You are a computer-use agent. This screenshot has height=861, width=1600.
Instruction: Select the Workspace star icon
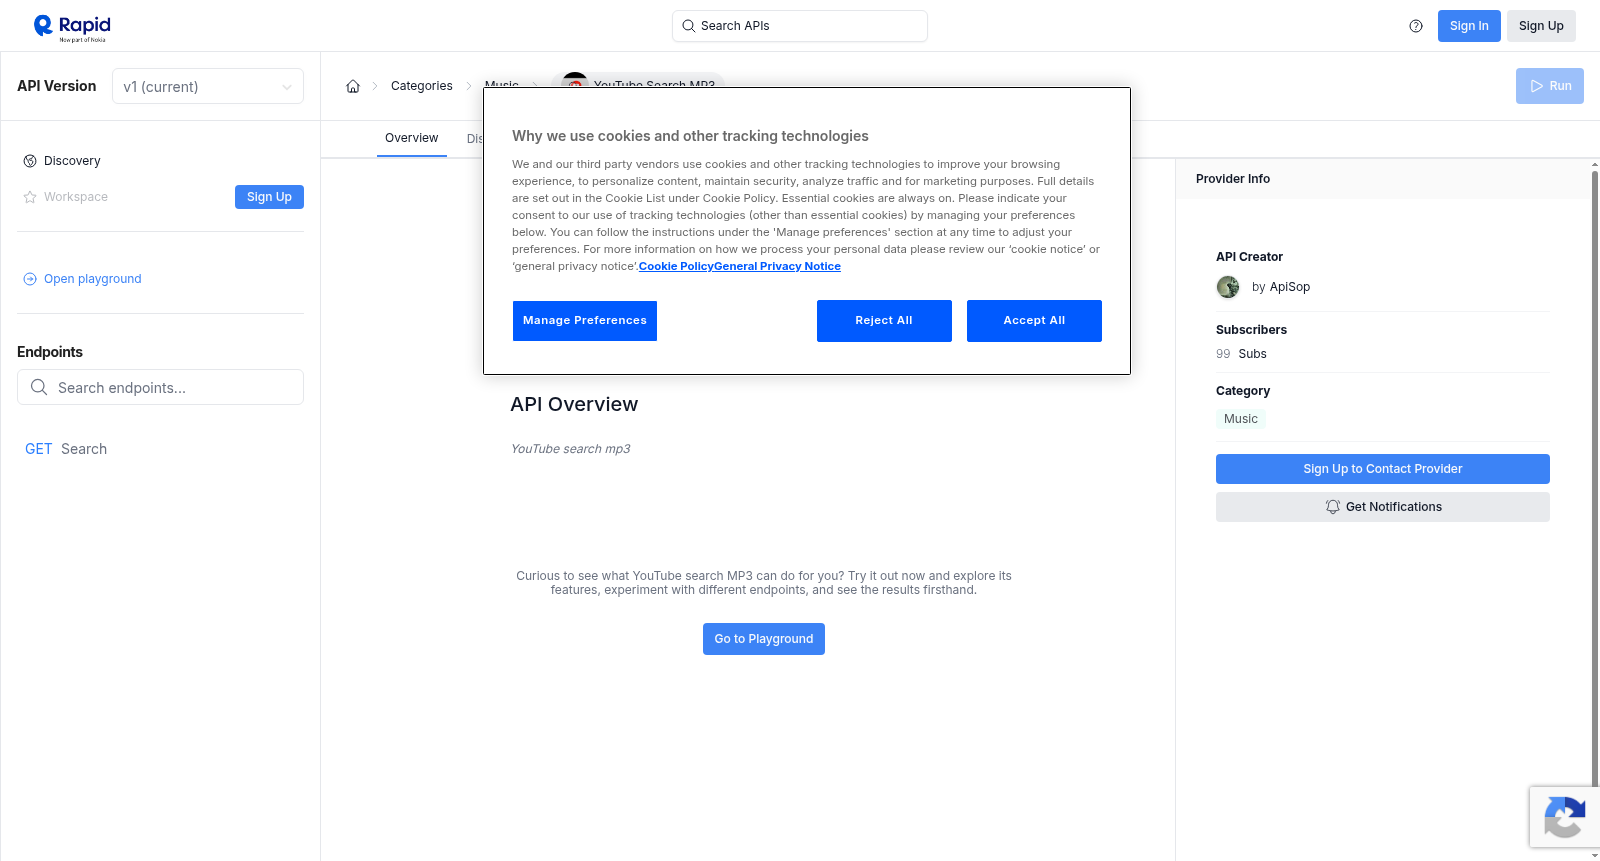point(30,197)
